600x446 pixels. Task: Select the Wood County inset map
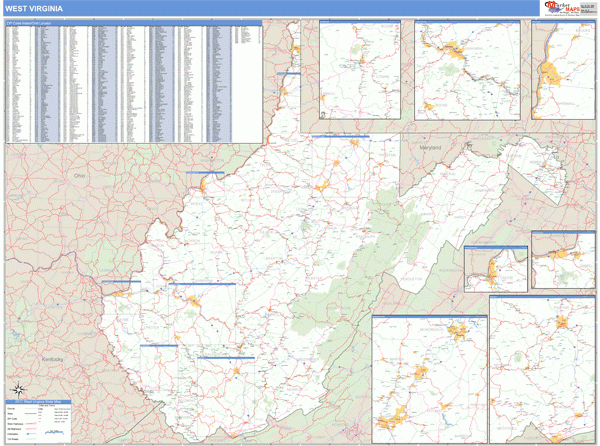pyautogui.click(x=496, y=269)
